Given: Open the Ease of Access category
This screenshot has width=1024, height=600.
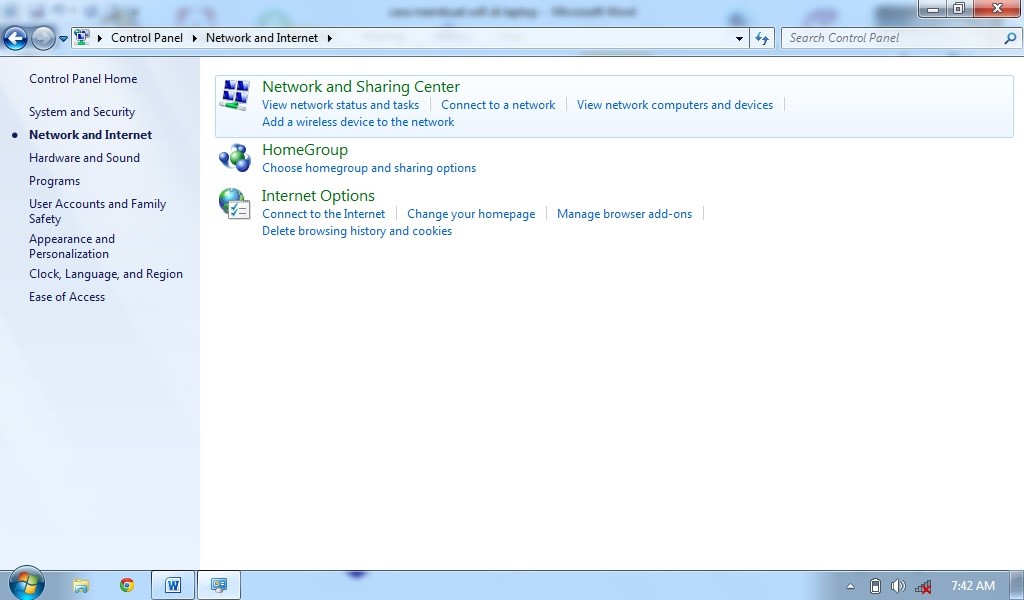Looking at the screenshot, I should coord(67,296).
